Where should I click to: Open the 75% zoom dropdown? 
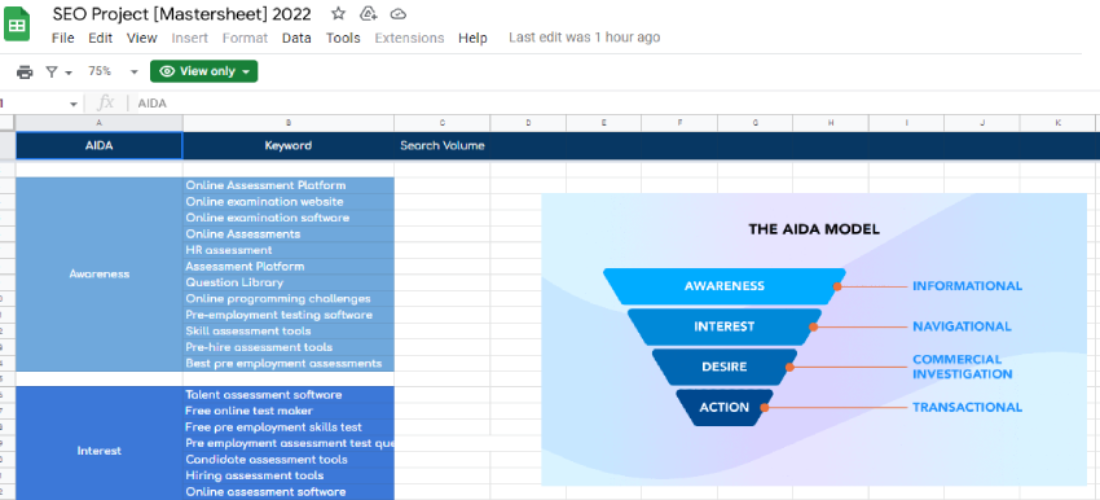(x=113, y=72)
